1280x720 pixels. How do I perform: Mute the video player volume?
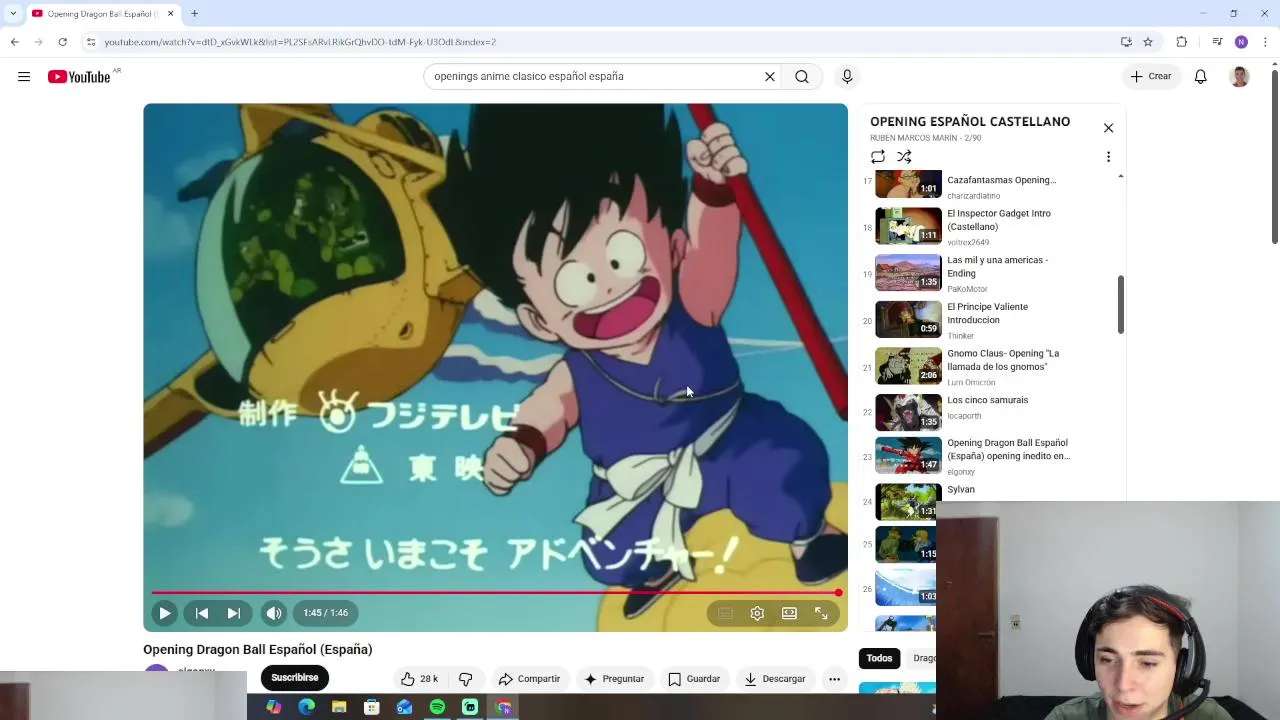(274, 613)
